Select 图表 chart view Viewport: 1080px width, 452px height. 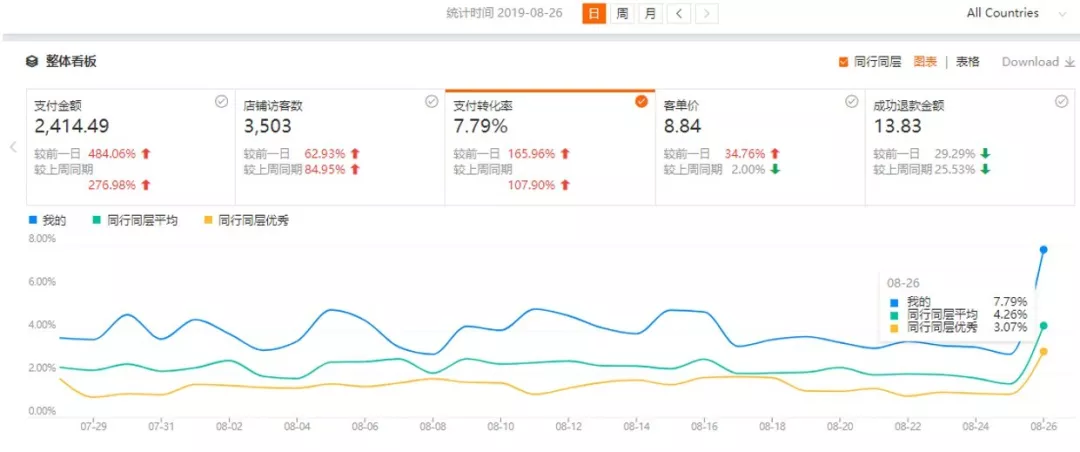pyautogui.click(x=925, y=62)
